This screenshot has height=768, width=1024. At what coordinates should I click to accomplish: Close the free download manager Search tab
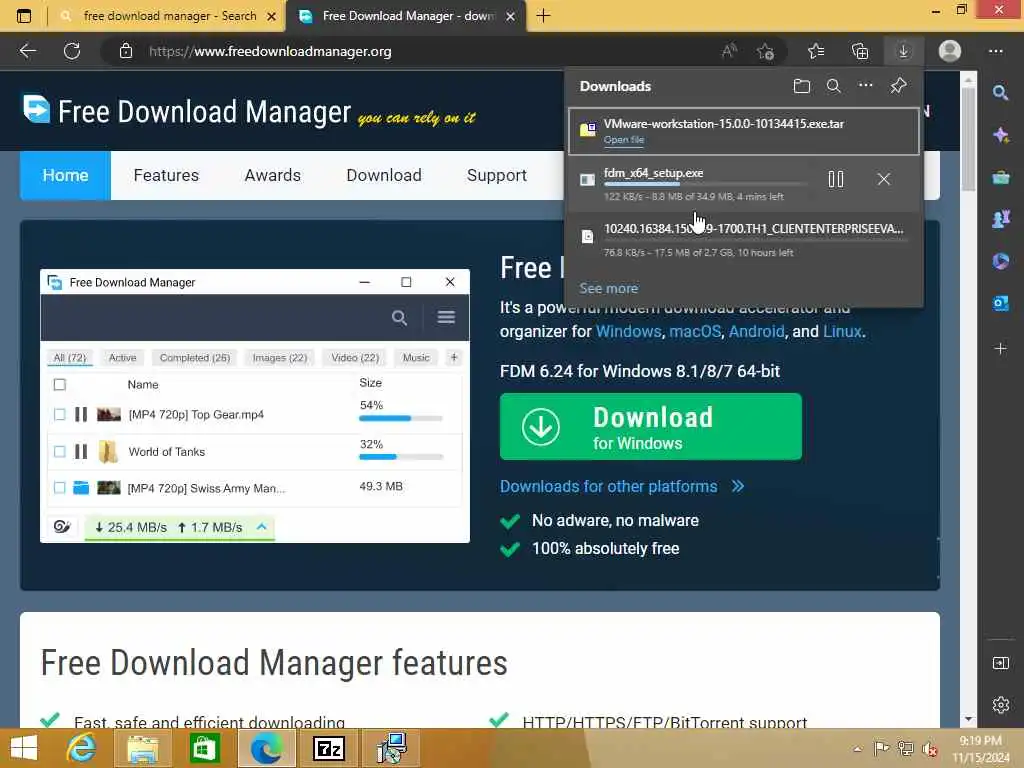pyautogui.click(x=272, y=16)
